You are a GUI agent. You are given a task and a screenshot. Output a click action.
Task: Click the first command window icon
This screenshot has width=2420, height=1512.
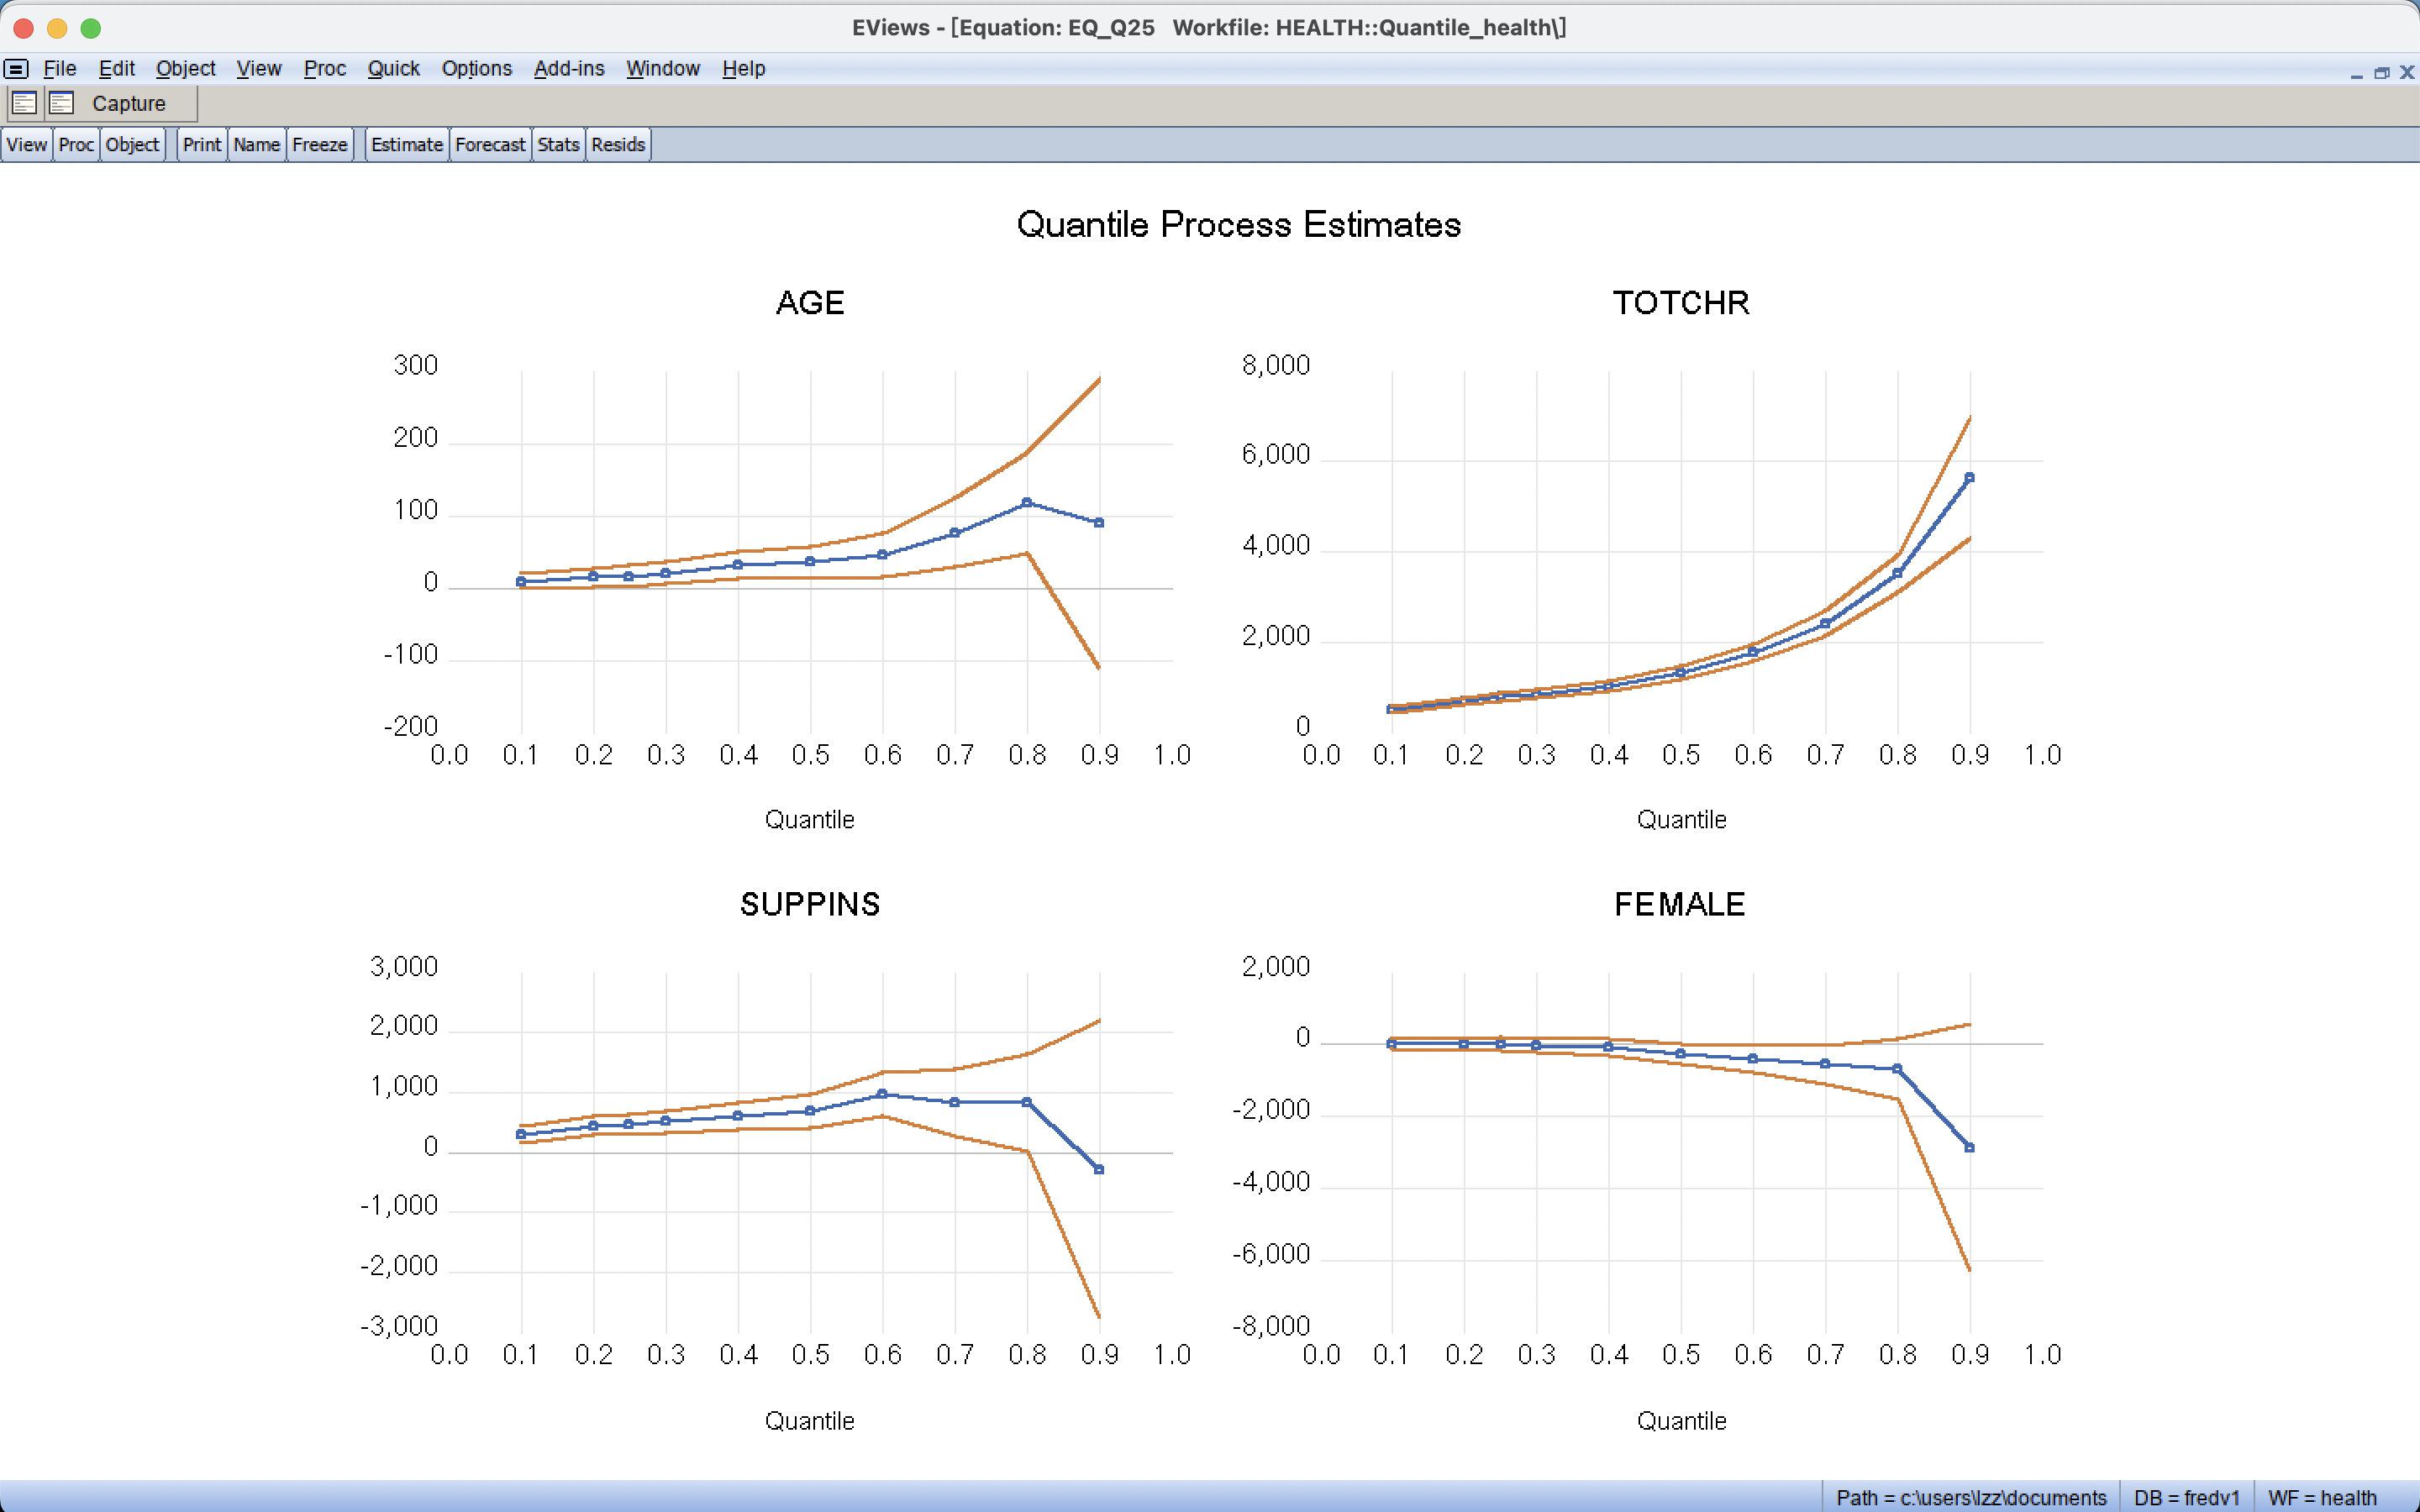tap(24, 103)
